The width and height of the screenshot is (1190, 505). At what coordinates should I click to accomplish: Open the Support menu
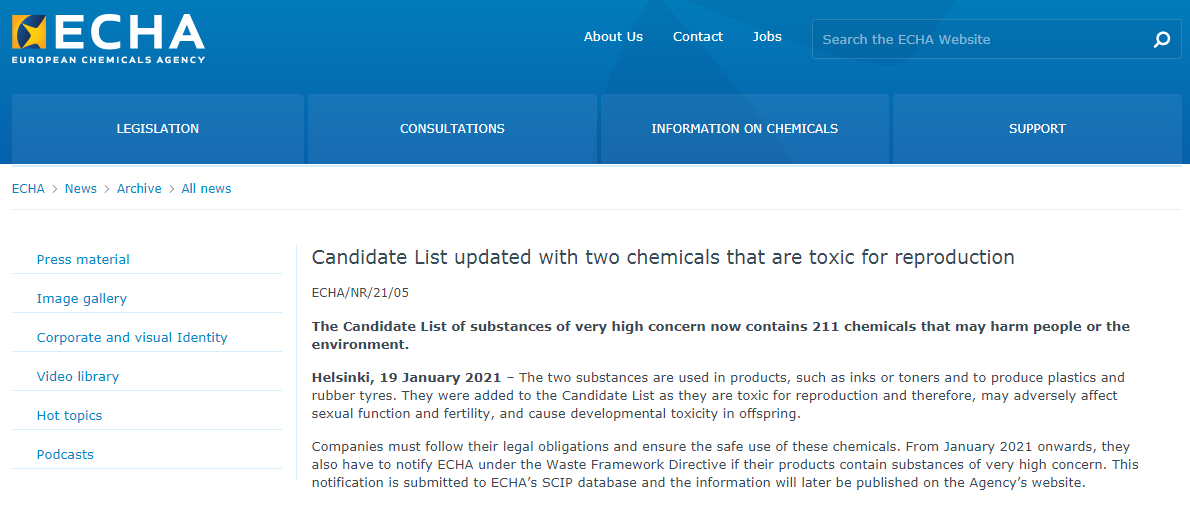click(1037, 129)
